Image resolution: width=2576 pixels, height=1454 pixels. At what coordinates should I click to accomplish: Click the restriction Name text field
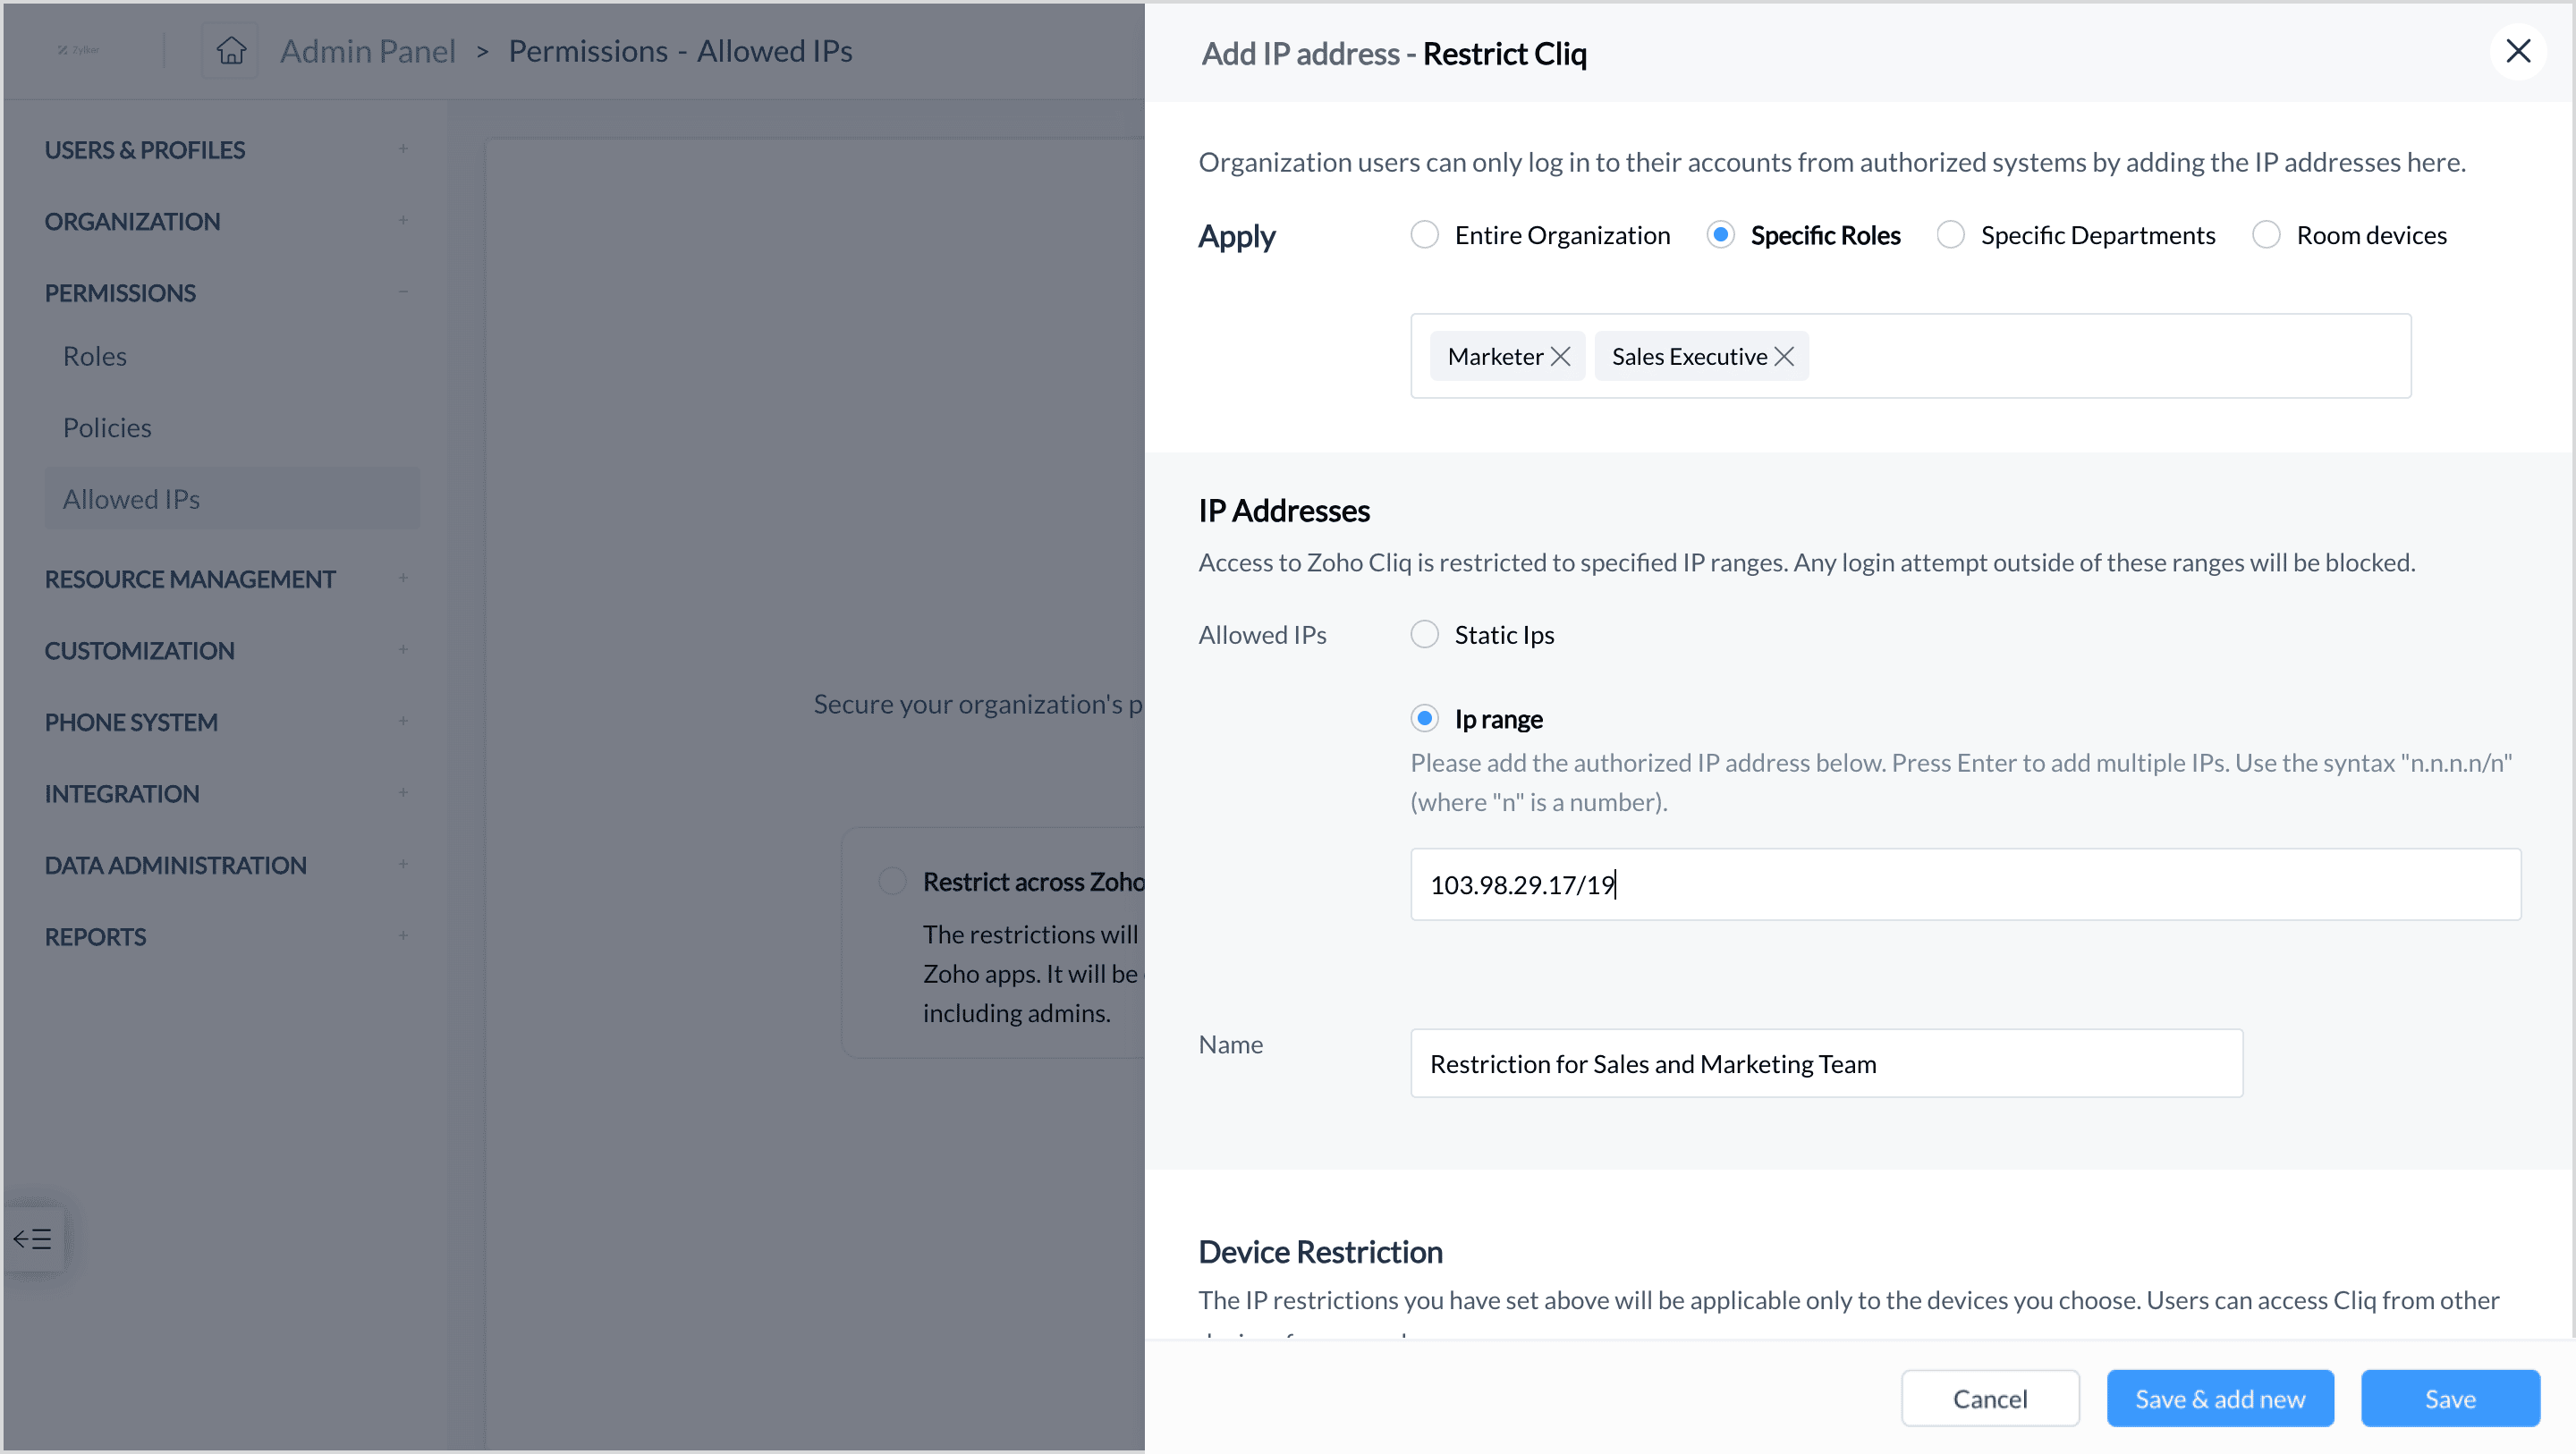click(x=1825, y=1063)
